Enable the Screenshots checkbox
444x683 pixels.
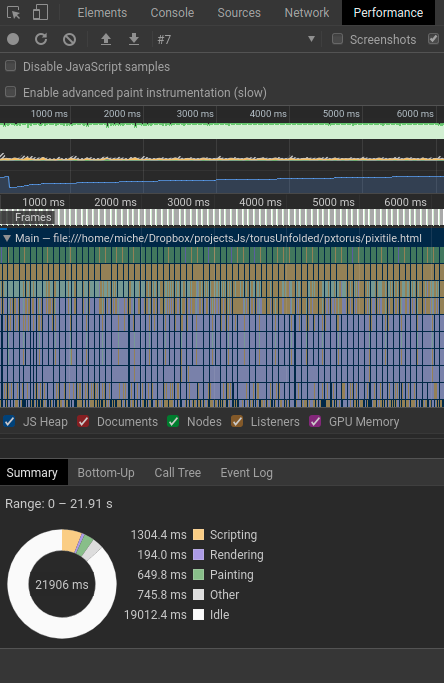(337, 39)
